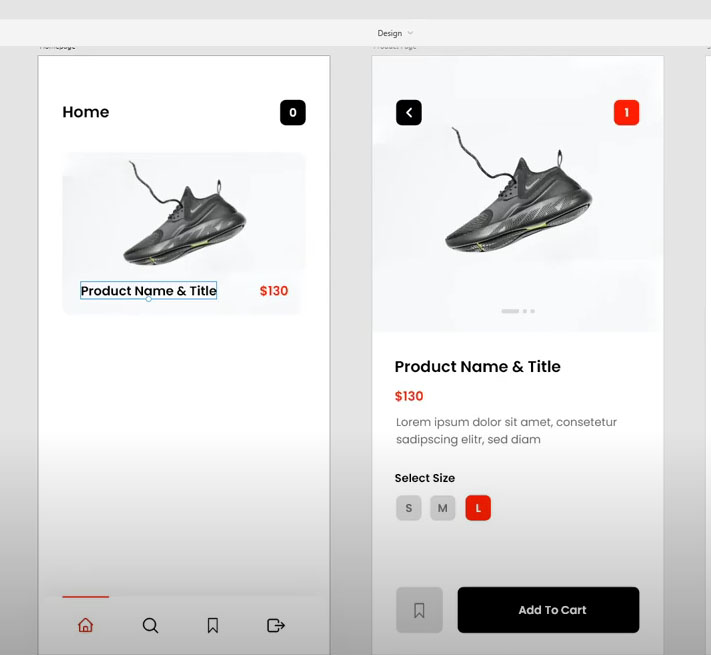Click the logout icon in bottom navigation
Viewport: 711px width, 655px height.
(x=276, y=625)
